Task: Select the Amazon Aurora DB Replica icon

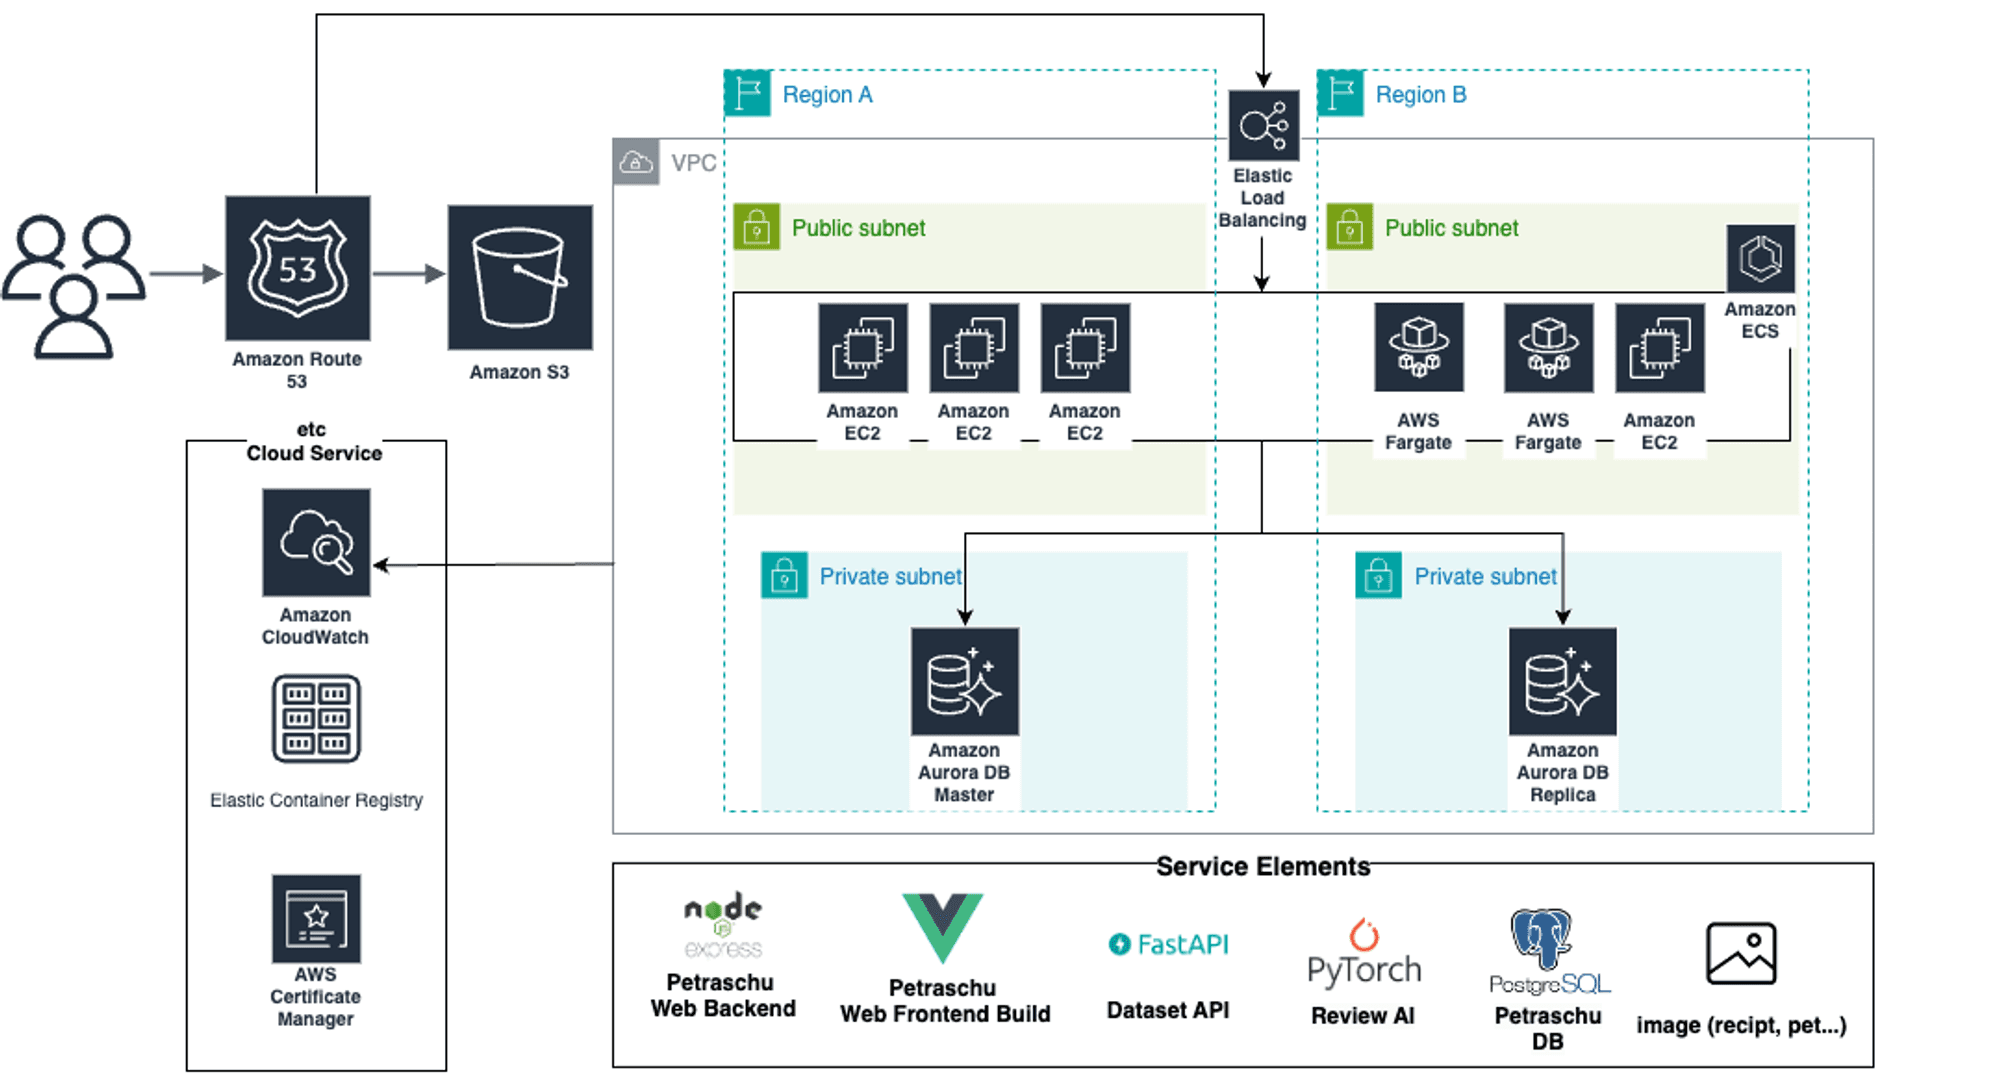Action: point(1563,681)
